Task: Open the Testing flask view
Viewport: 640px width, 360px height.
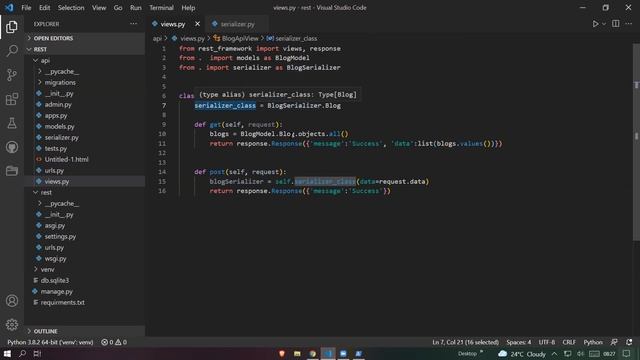Action: [12, 123]
